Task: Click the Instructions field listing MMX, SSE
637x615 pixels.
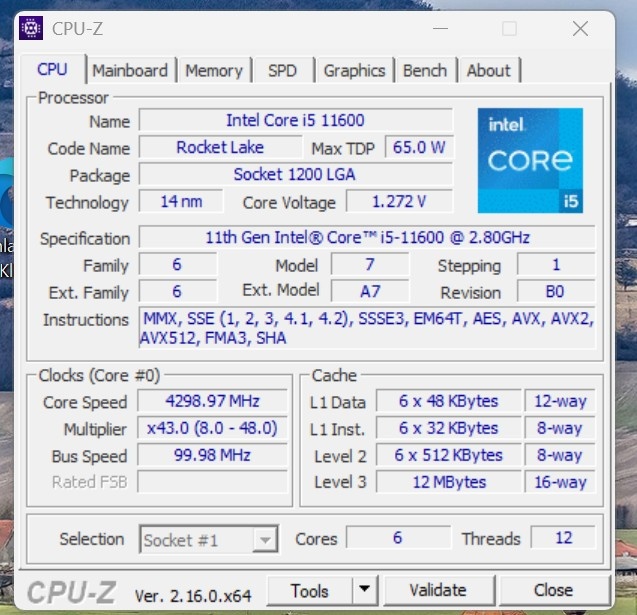Action: (367, 328)
